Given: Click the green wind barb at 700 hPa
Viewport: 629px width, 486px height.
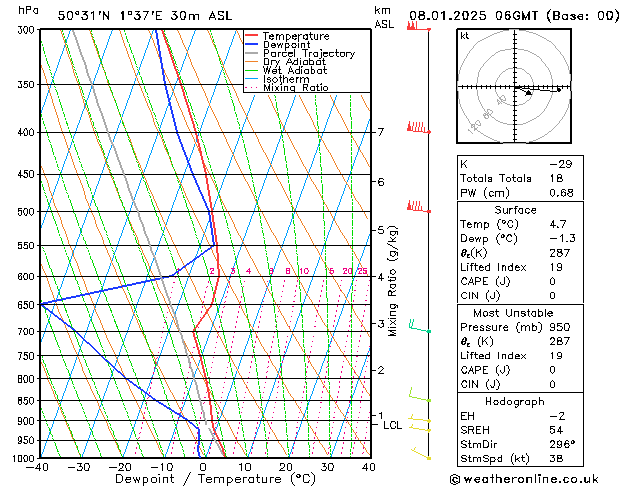Looking at the screenshot, I should pos(420,326).
